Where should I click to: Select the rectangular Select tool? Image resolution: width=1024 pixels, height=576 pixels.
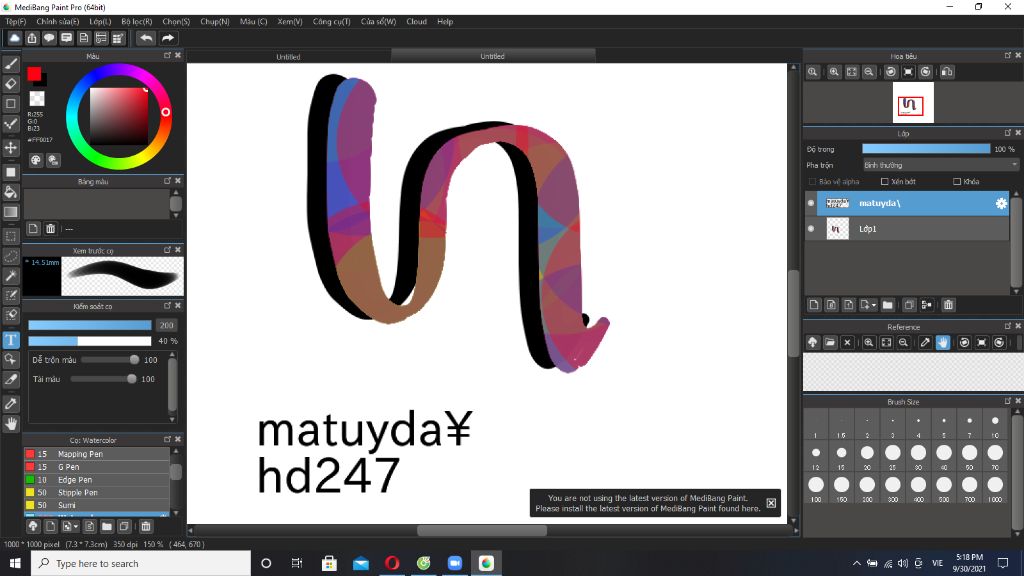click(x=11, y=236)
